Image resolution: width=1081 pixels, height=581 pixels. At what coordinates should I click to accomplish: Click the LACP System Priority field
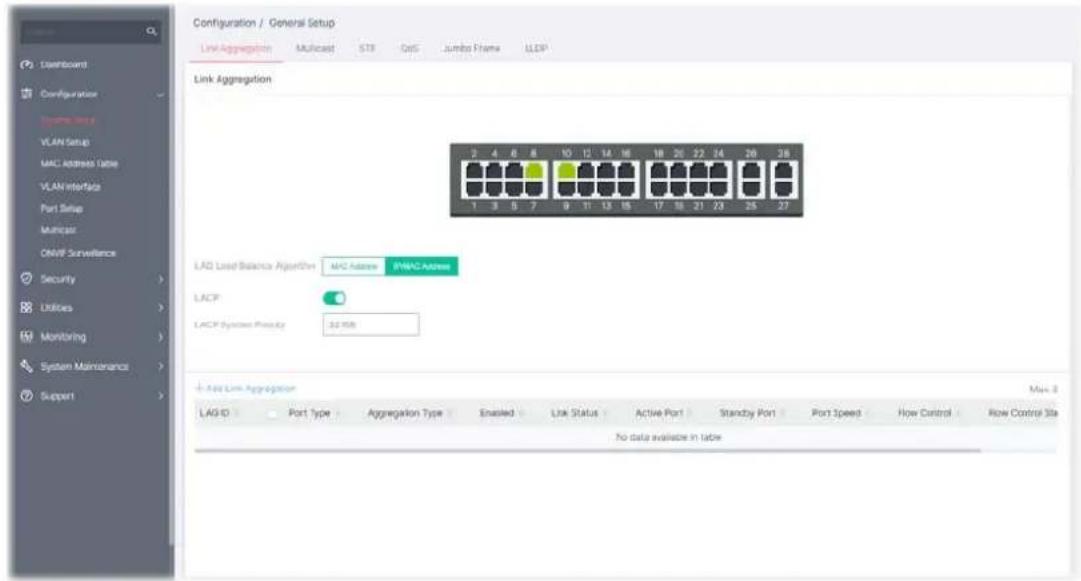371,325
